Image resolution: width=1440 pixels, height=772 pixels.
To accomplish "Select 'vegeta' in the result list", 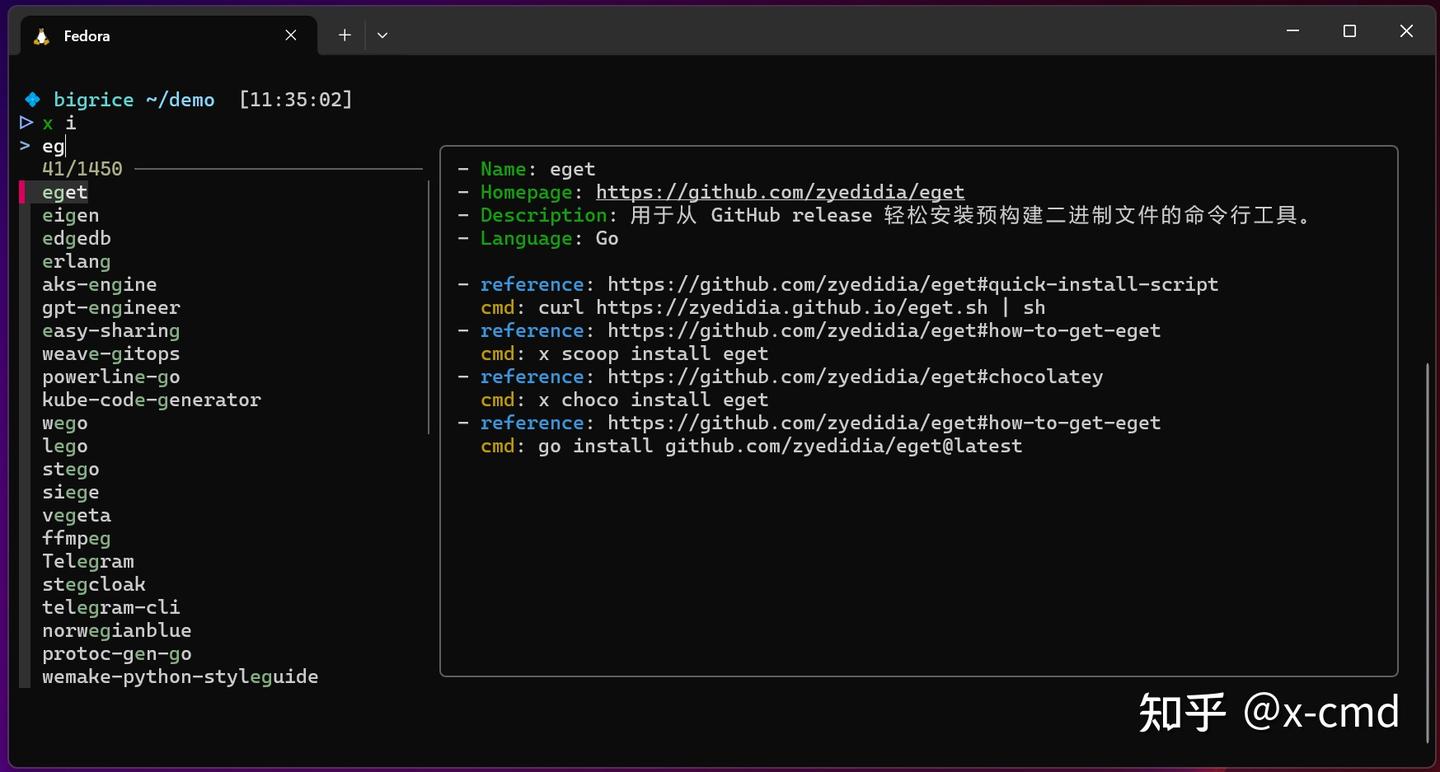I will [76, 514].
